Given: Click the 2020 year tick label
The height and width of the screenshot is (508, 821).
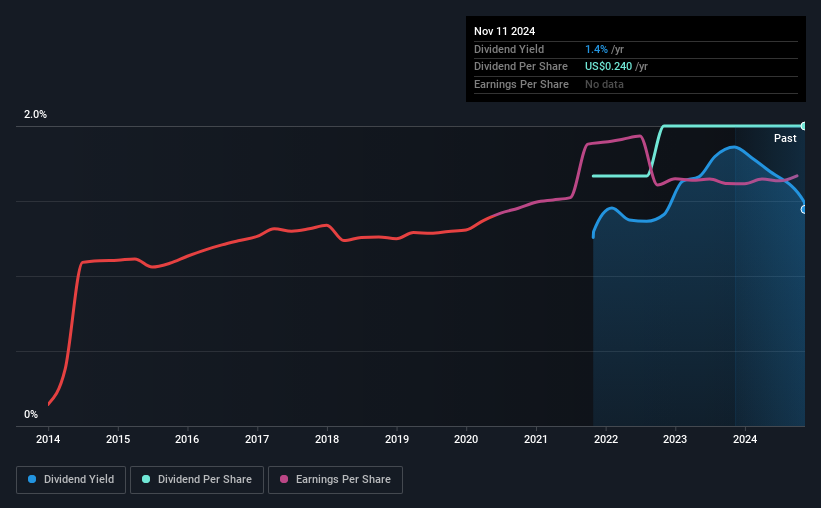Looking at the screenshot, I should (466, 439).
